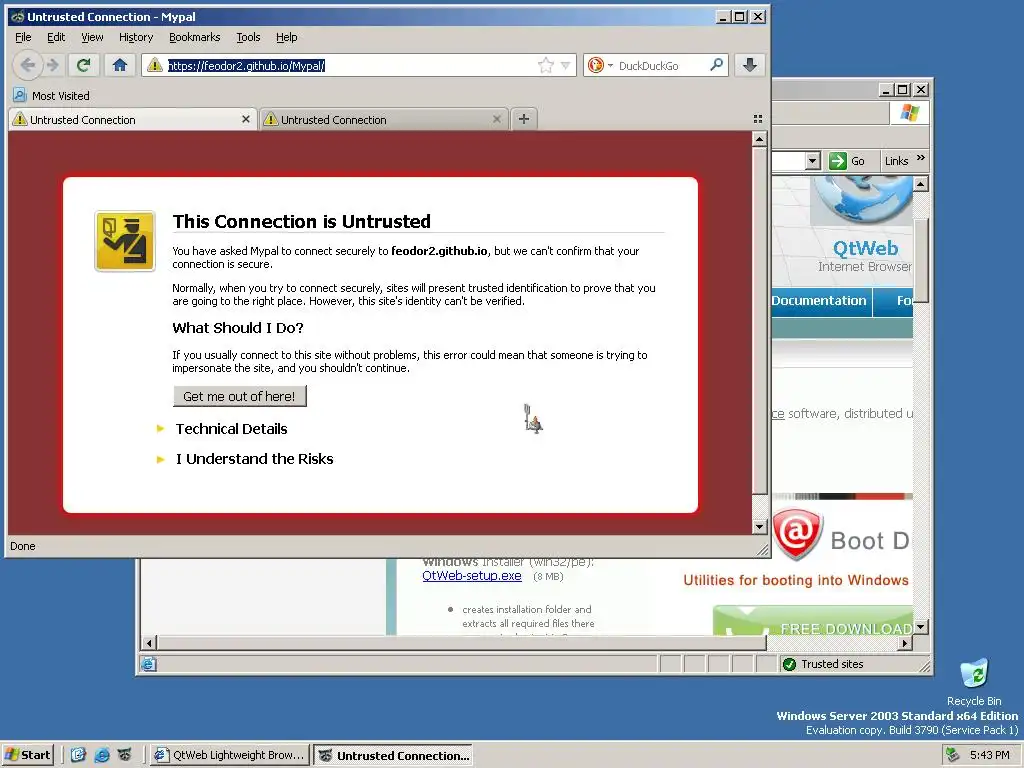Open the Bookmarks menu in Mypal
Image resolution: width=1024 pixels, height=768 pixels.
click(195, 37)
